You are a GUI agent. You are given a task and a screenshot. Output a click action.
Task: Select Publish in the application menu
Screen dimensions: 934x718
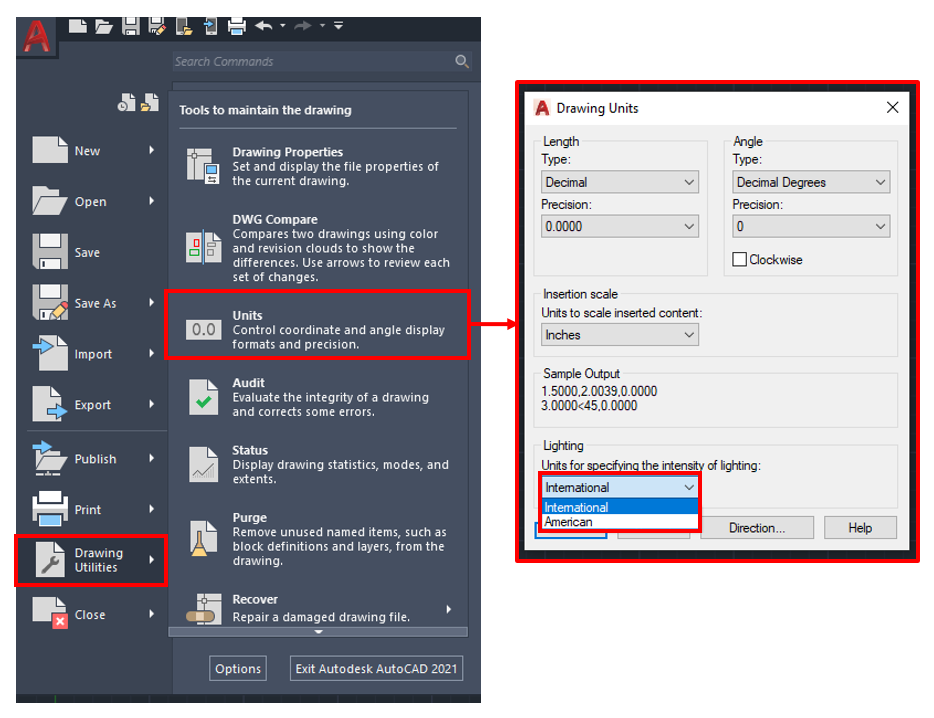tap(94, 459)
